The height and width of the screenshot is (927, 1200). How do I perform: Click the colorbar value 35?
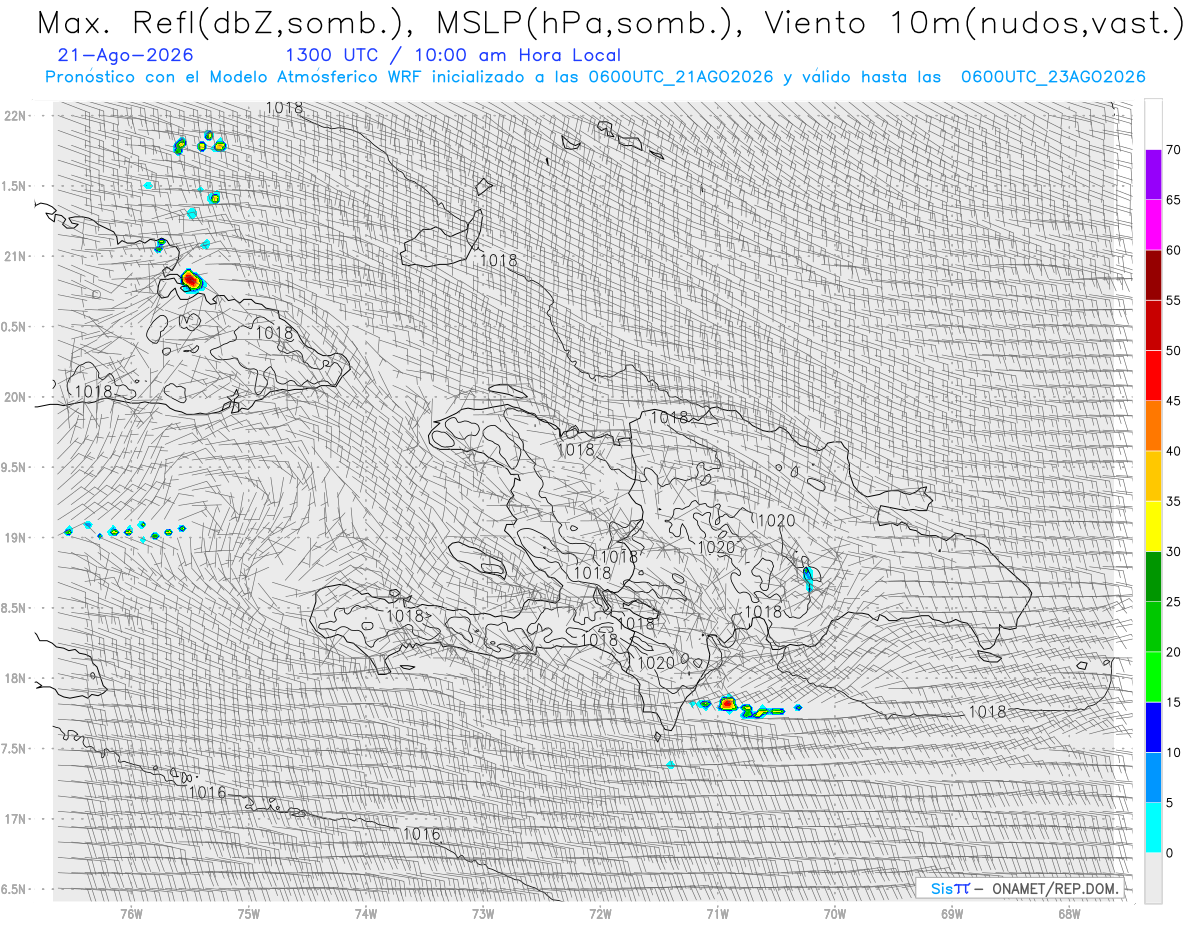pyautogui.click(x=1173, y=501)
